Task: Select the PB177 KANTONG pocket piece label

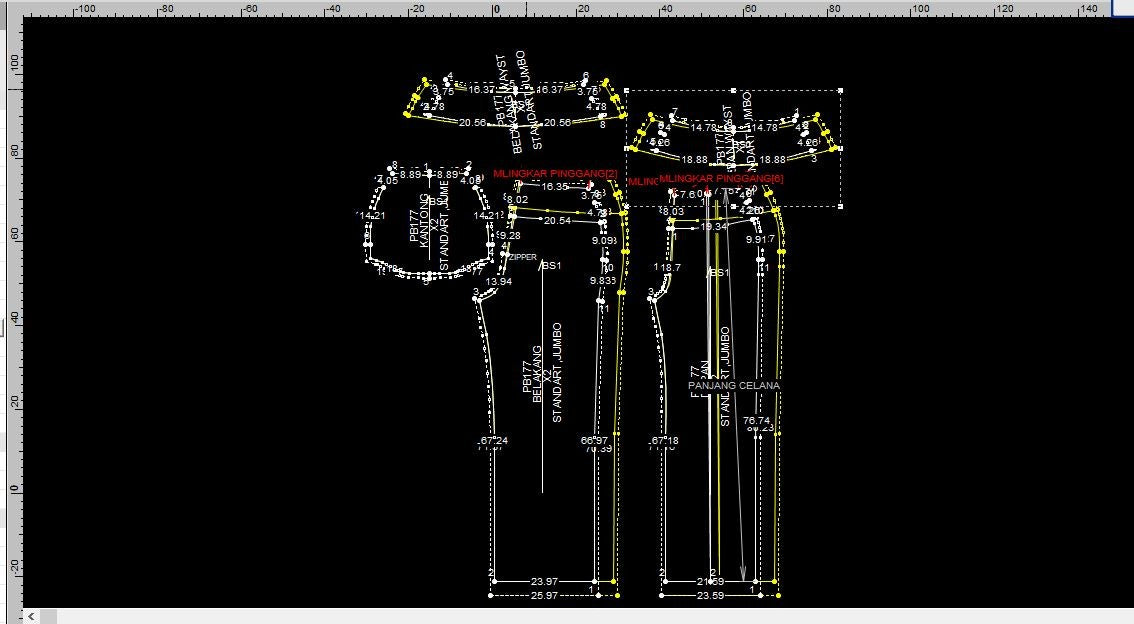Action: [x=425, y=226]
